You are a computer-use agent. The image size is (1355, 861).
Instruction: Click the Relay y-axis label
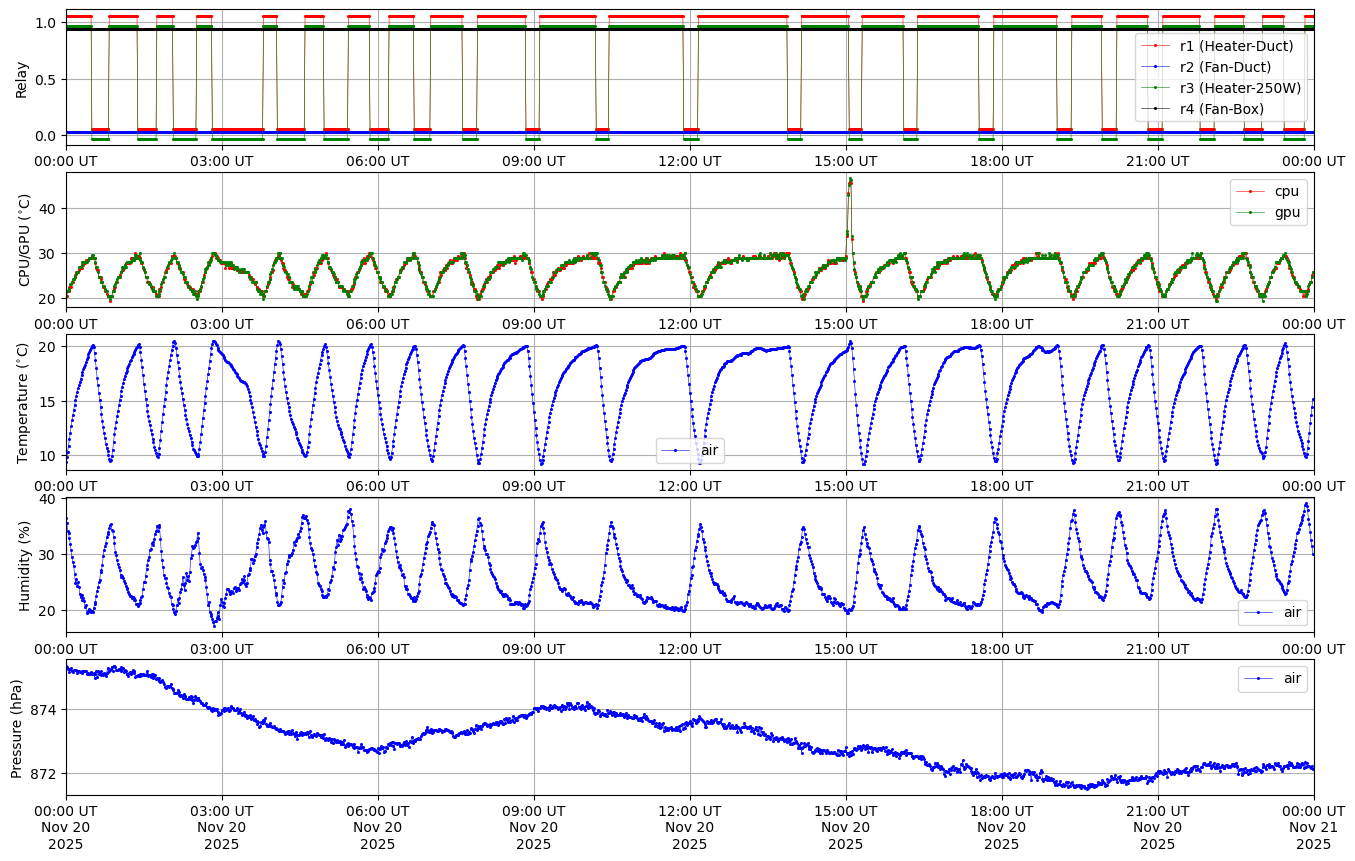coord(22,78)
